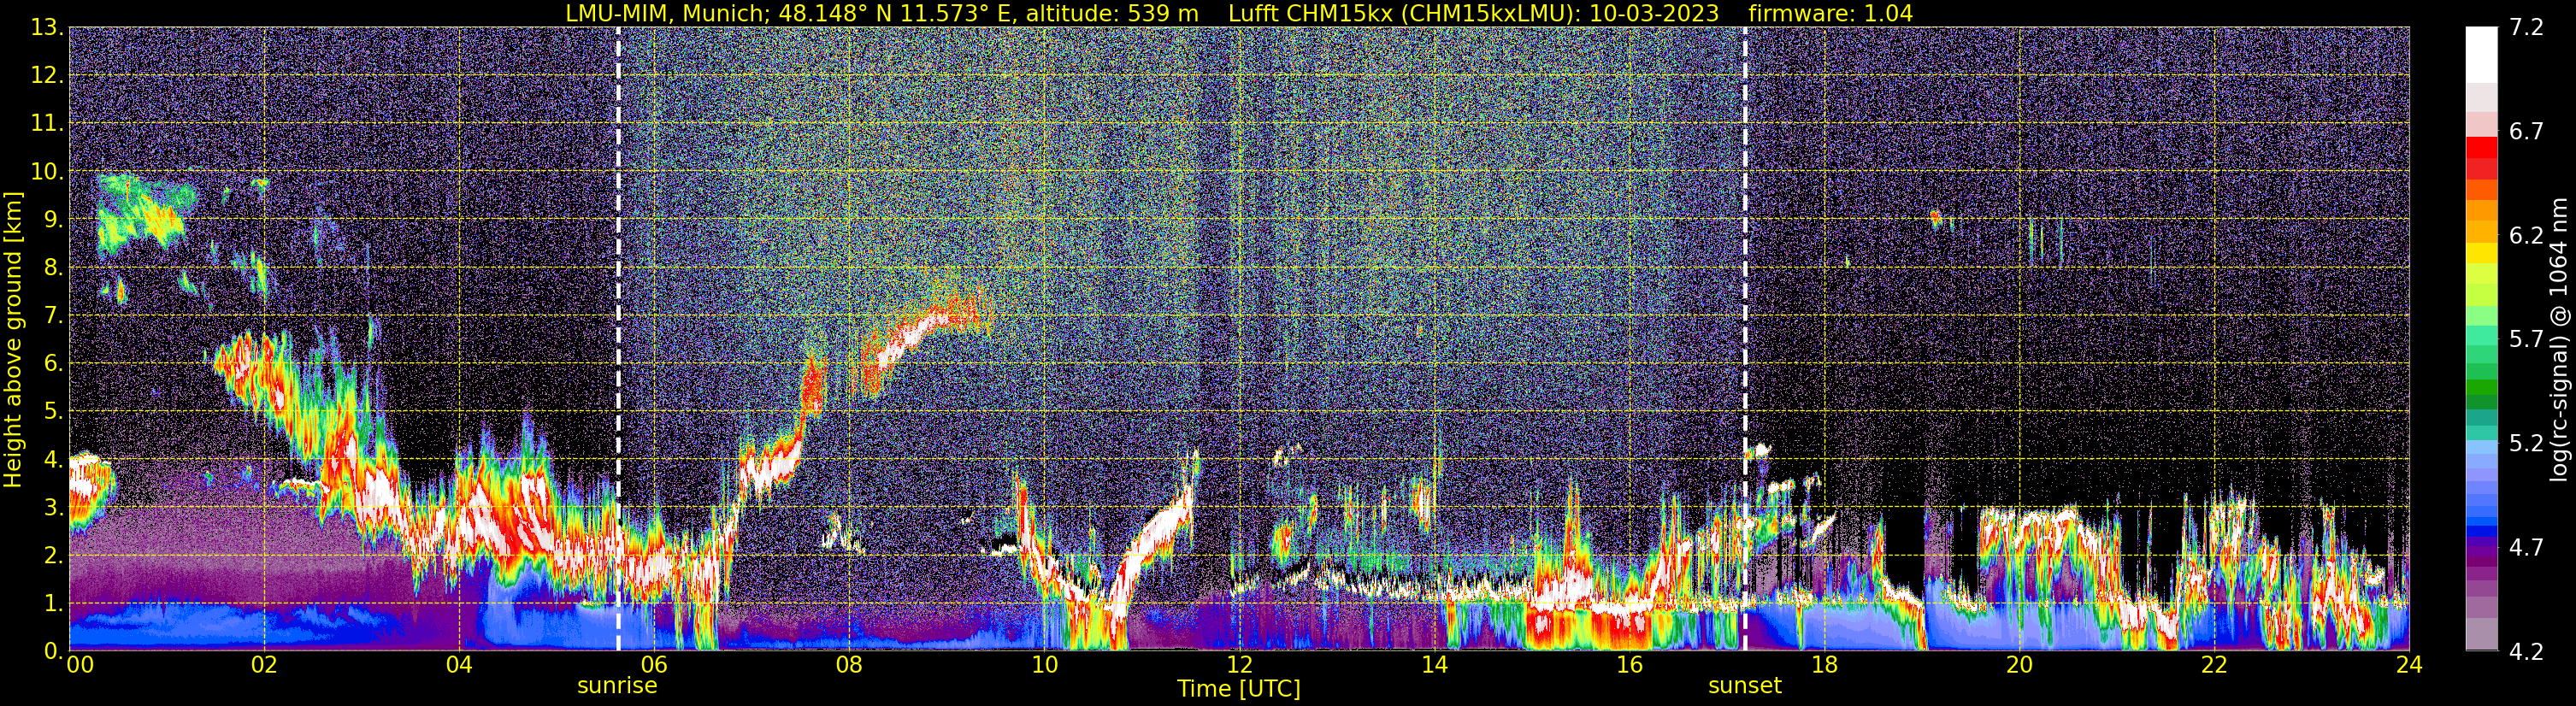
Task: Click the x-axis tick label '04'
Action: [x=459, y=665]
